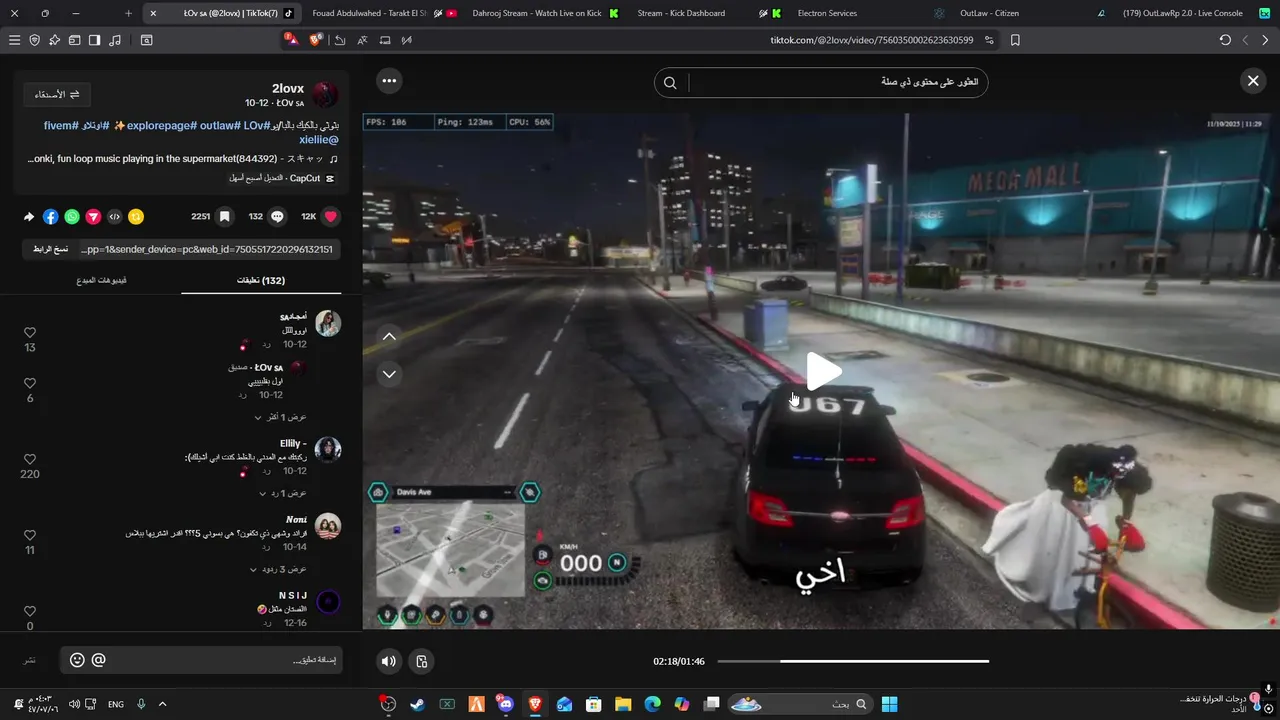The image size is (1280, 720).
Task: Insert a mention with the @ icon
Action: 98,660
